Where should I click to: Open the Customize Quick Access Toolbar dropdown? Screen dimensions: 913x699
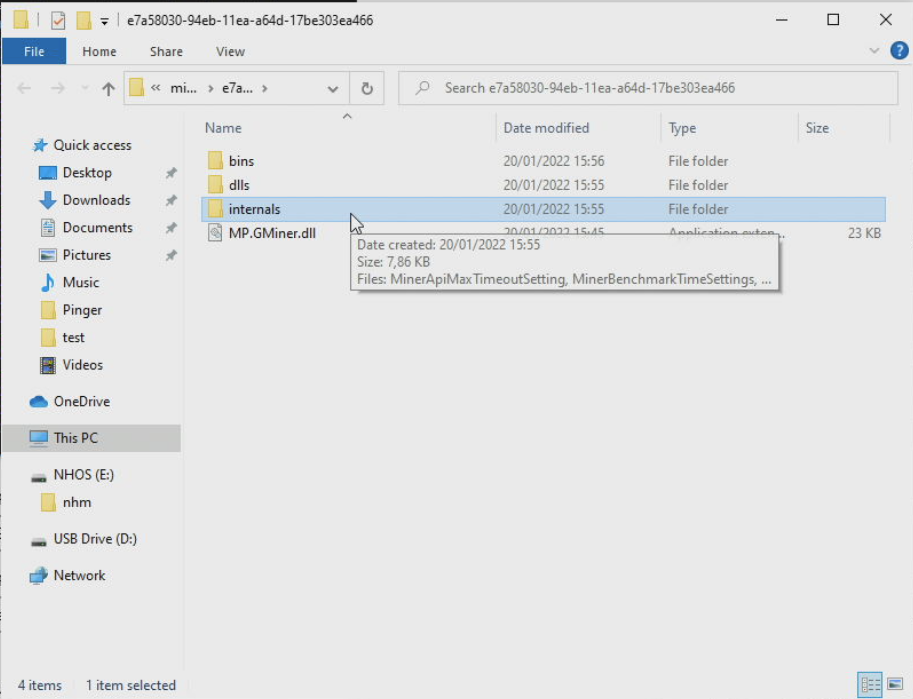point(104,19)
